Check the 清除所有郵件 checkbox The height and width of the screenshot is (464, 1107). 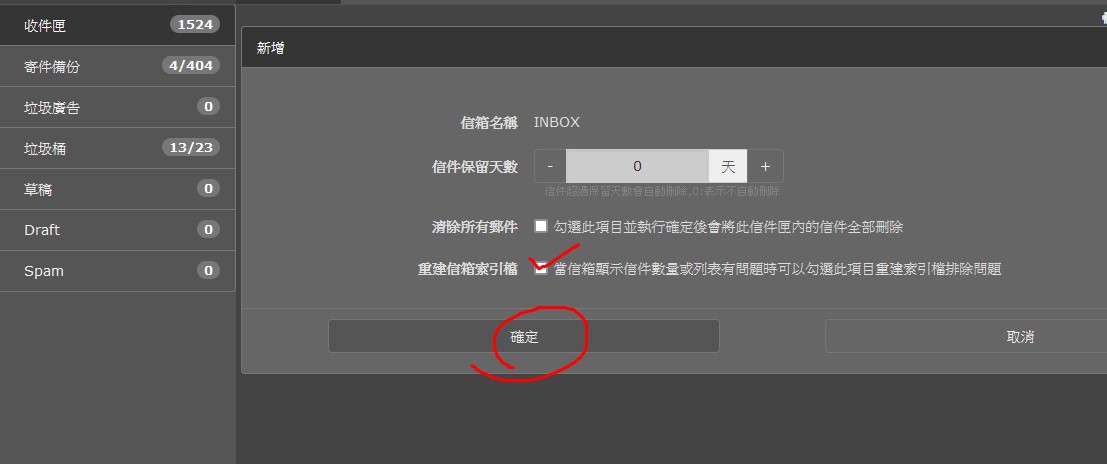click(541, 227)
